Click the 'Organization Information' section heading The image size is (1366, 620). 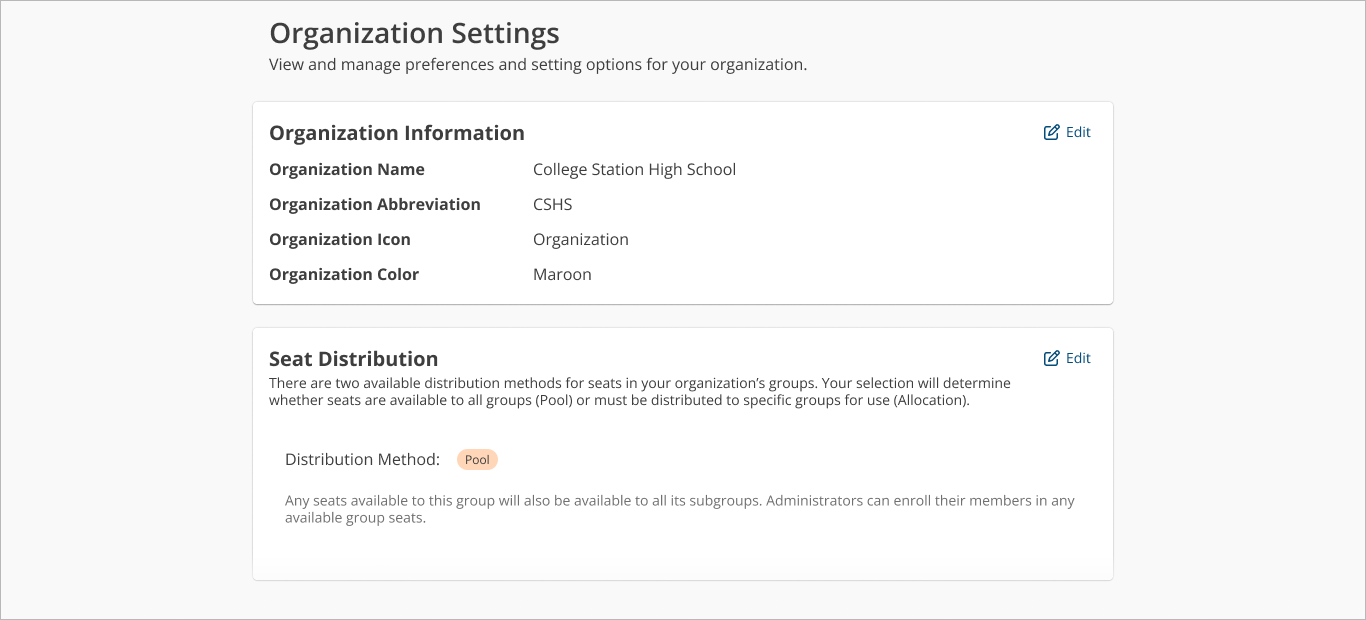click(x=396, y=132)
